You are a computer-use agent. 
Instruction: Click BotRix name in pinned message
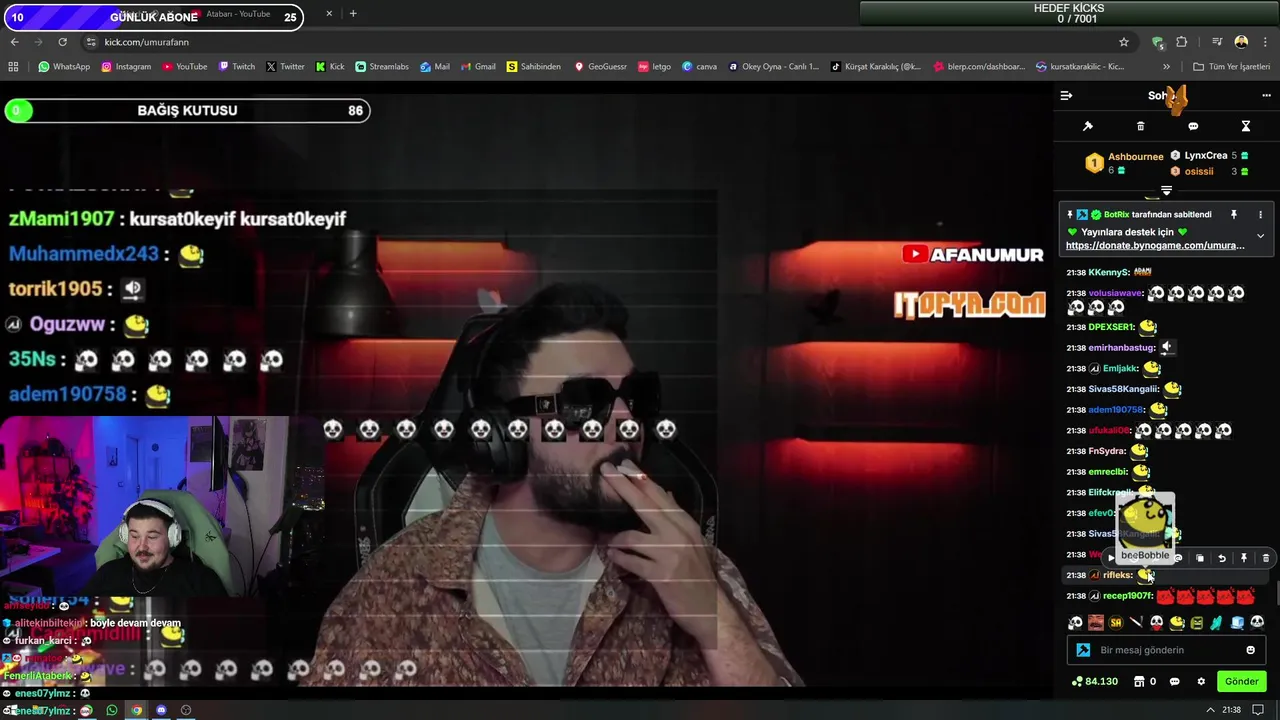[x=1116, y=215]
